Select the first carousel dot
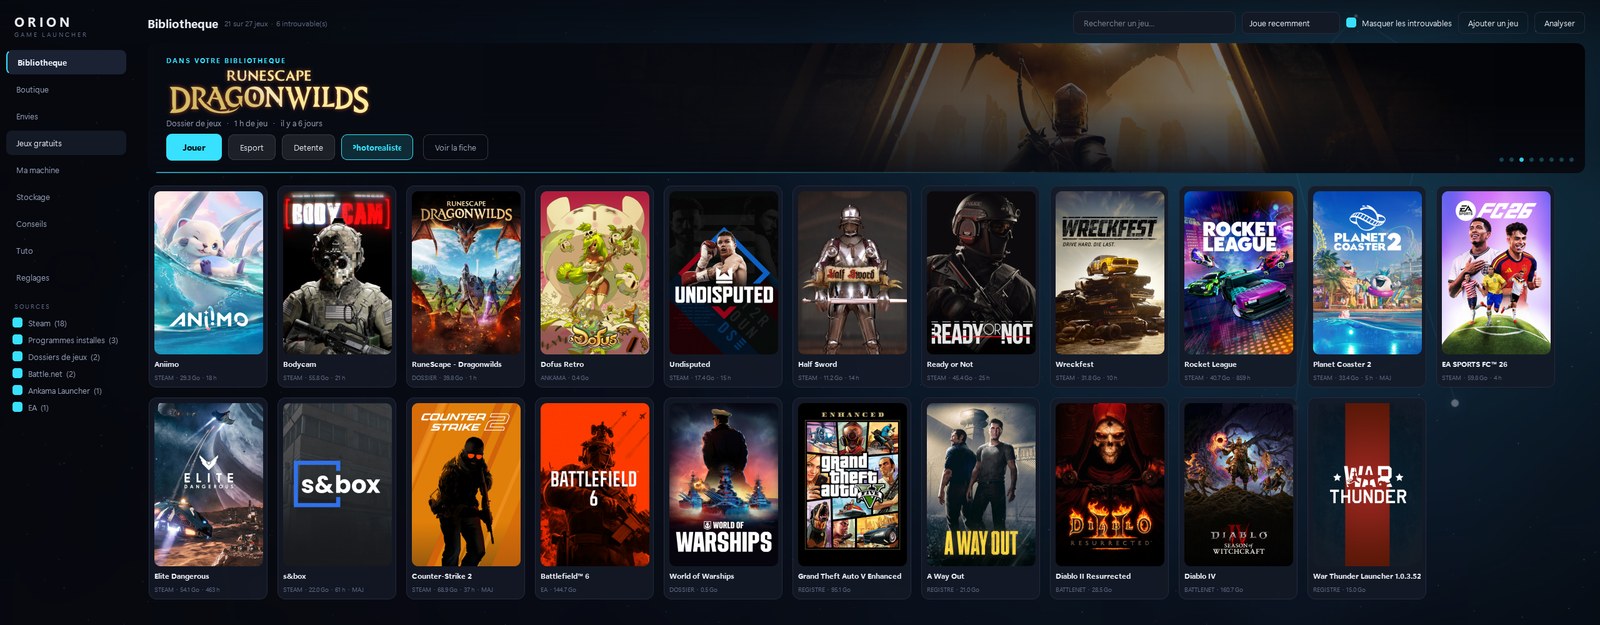1600x625 pixels. point(1501,160)
